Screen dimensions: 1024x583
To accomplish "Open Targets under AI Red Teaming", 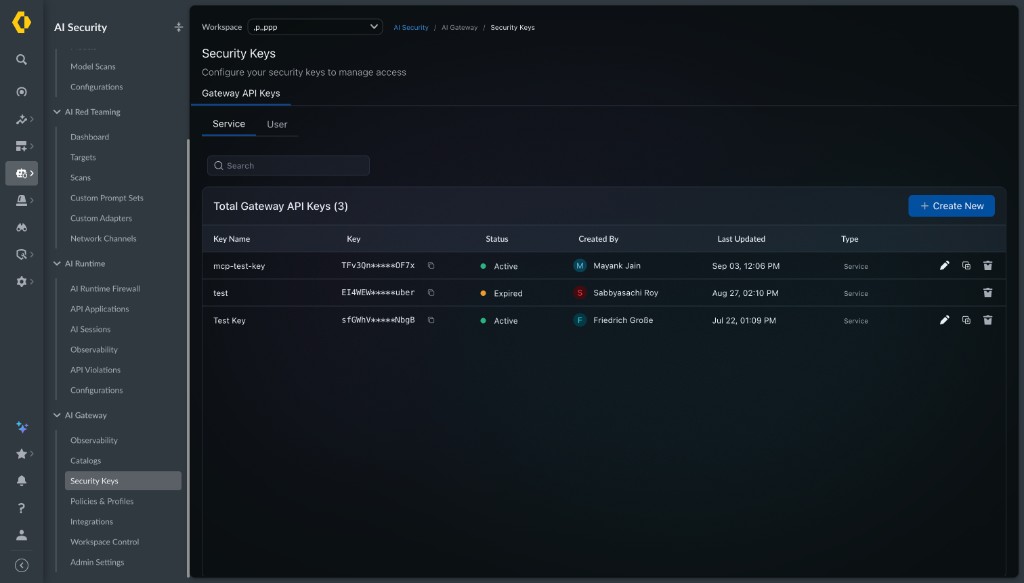I will [83, 157].
